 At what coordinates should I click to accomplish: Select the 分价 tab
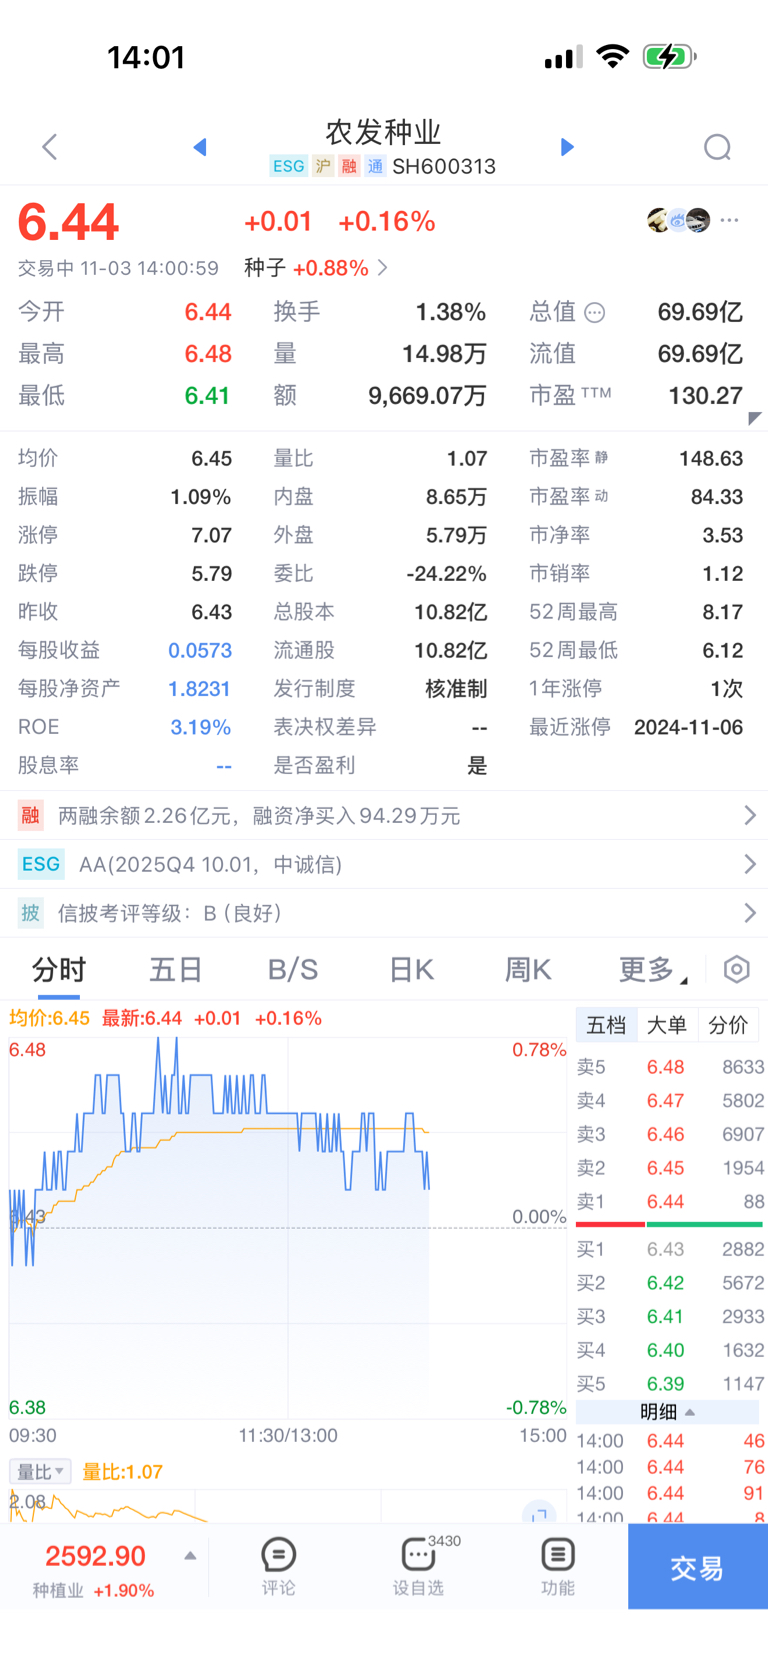[x=728, y=1025]
